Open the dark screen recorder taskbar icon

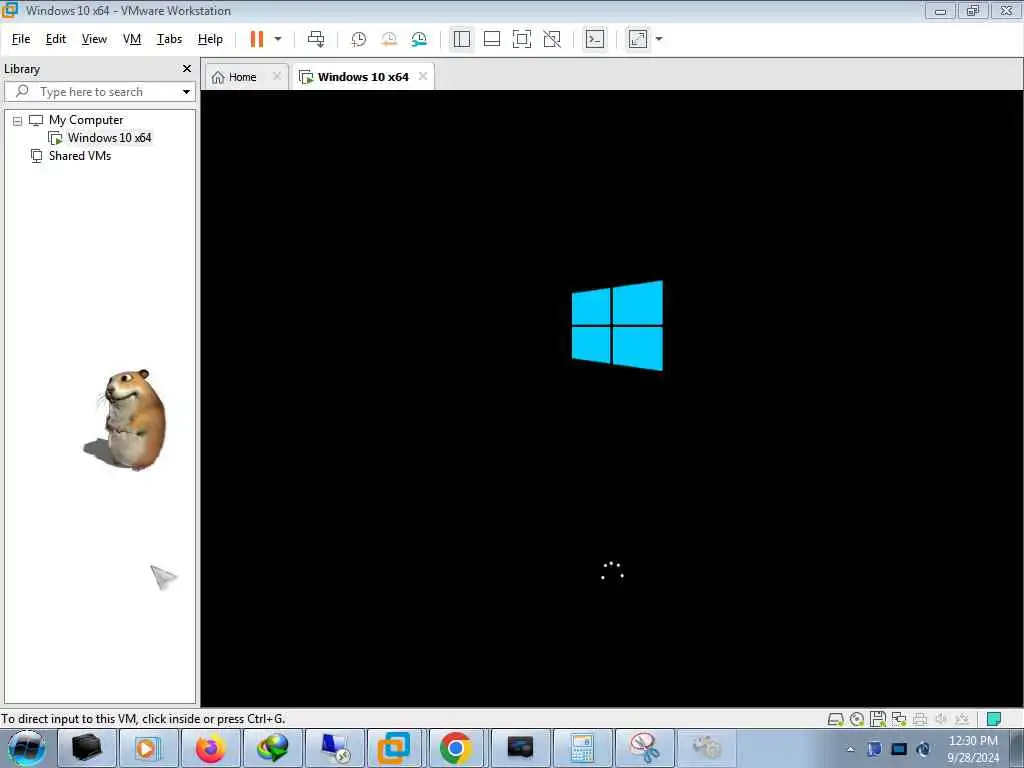tap(520, 748)
